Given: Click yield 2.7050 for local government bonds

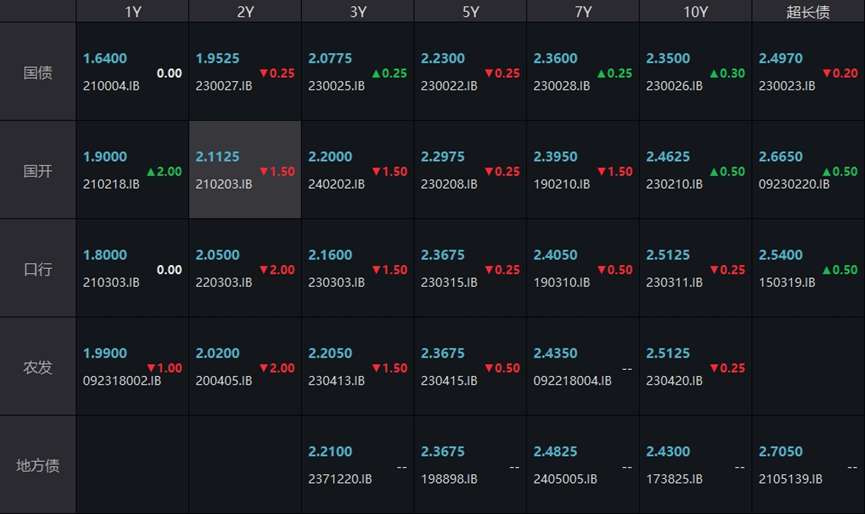Looking at the screenshot, I should tap(780, 452).
